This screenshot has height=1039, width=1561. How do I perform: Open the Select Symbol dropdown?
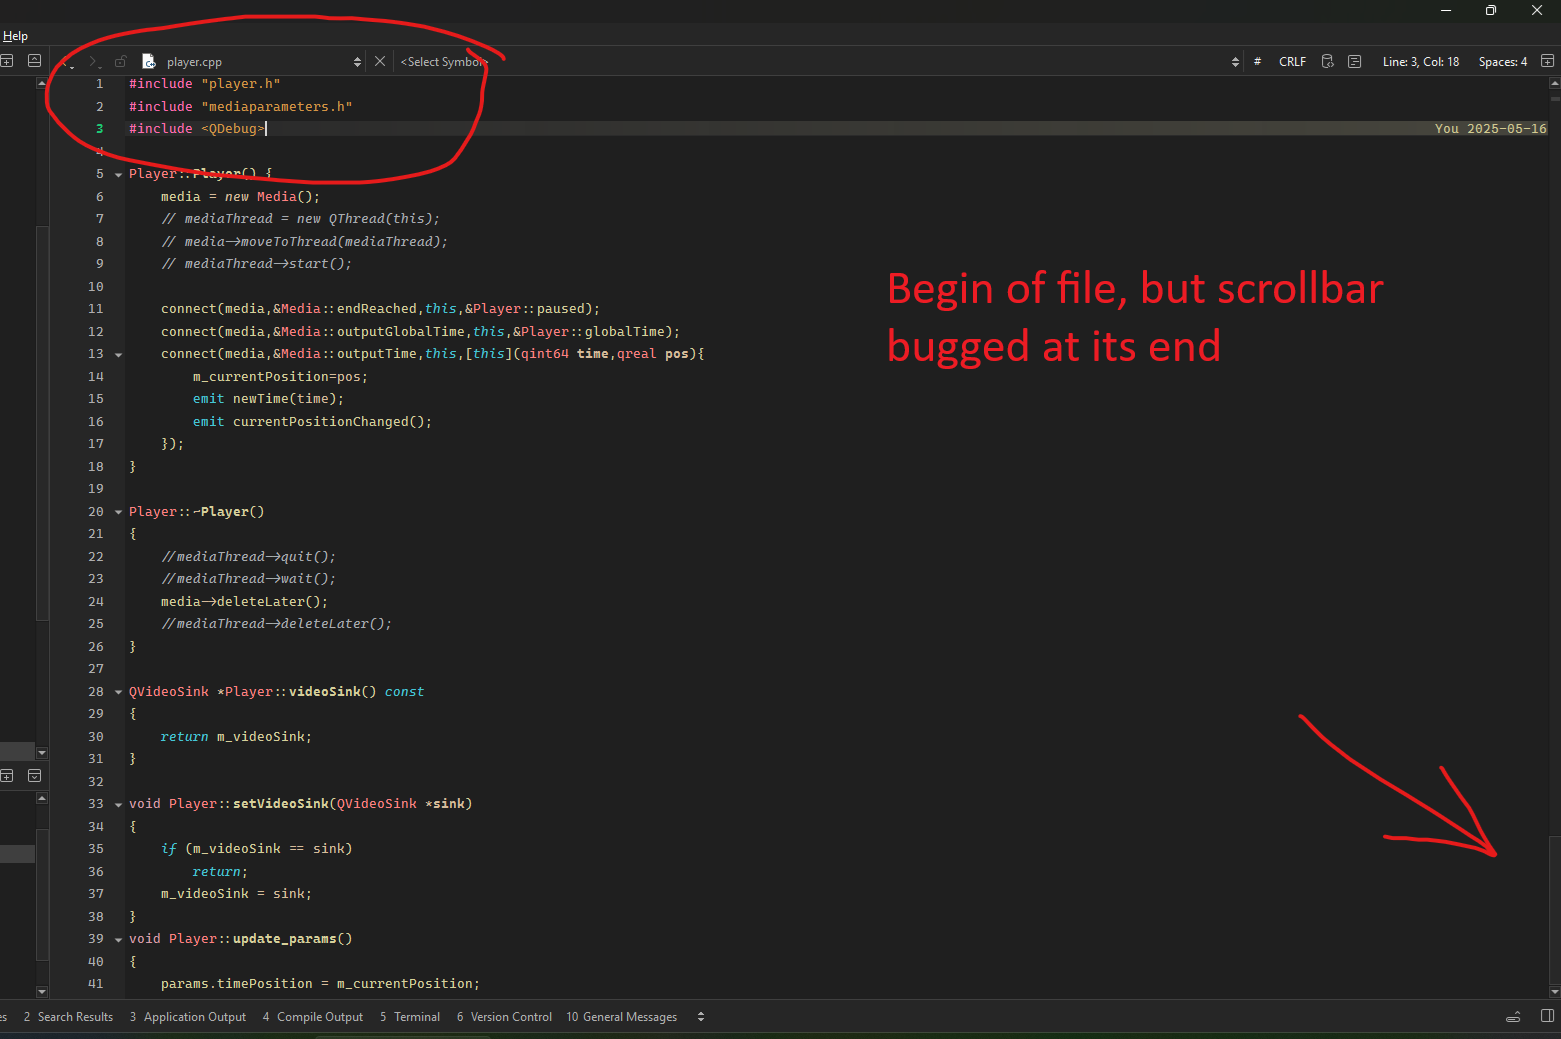[818, 62]
